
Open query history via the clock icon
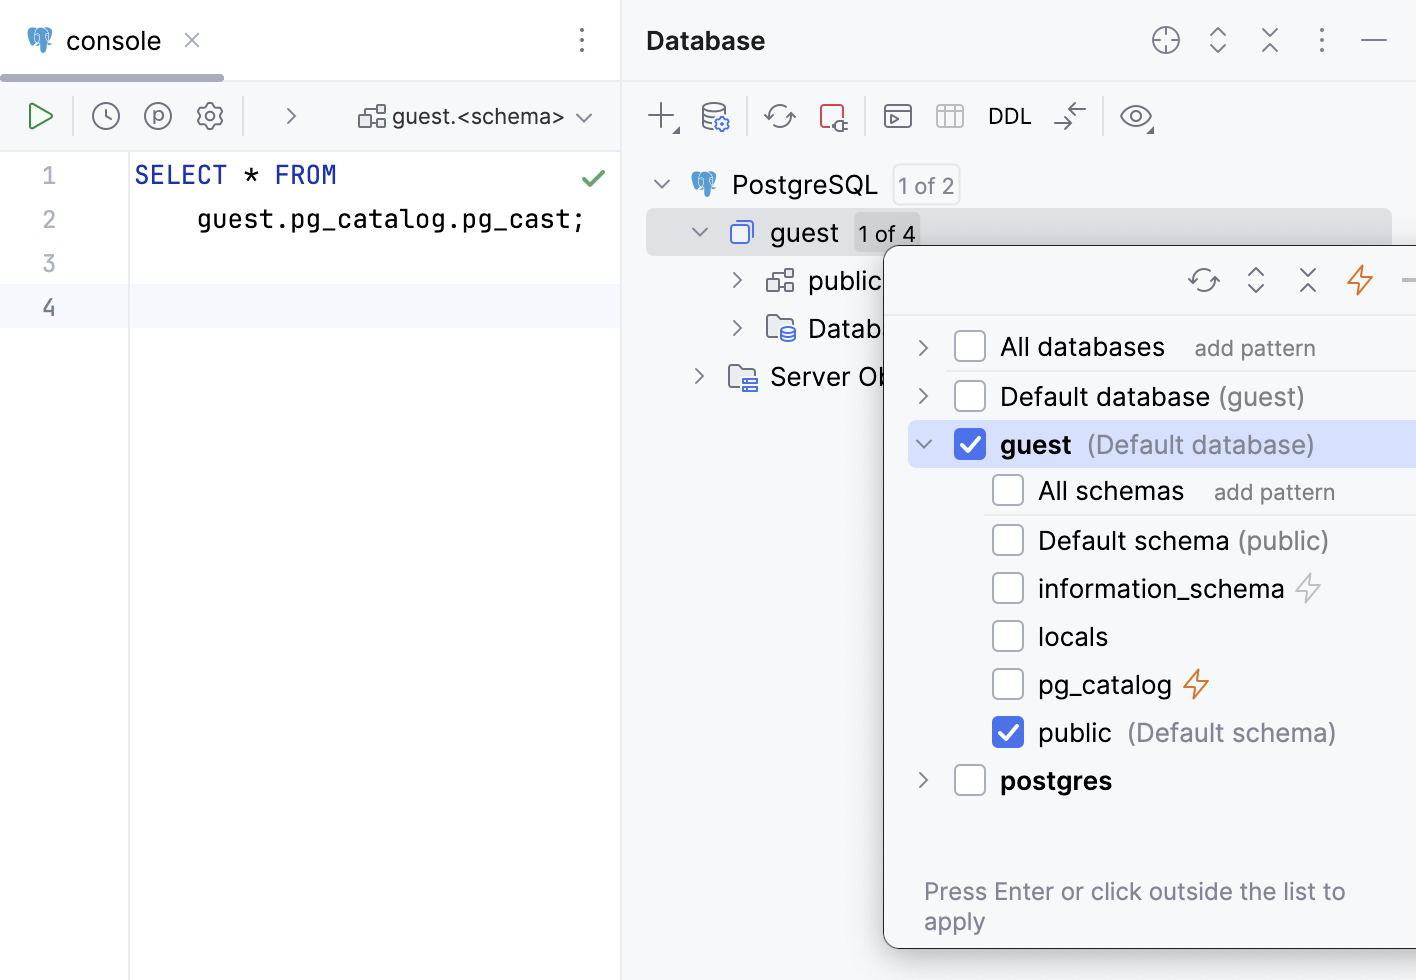click(105, 115)
